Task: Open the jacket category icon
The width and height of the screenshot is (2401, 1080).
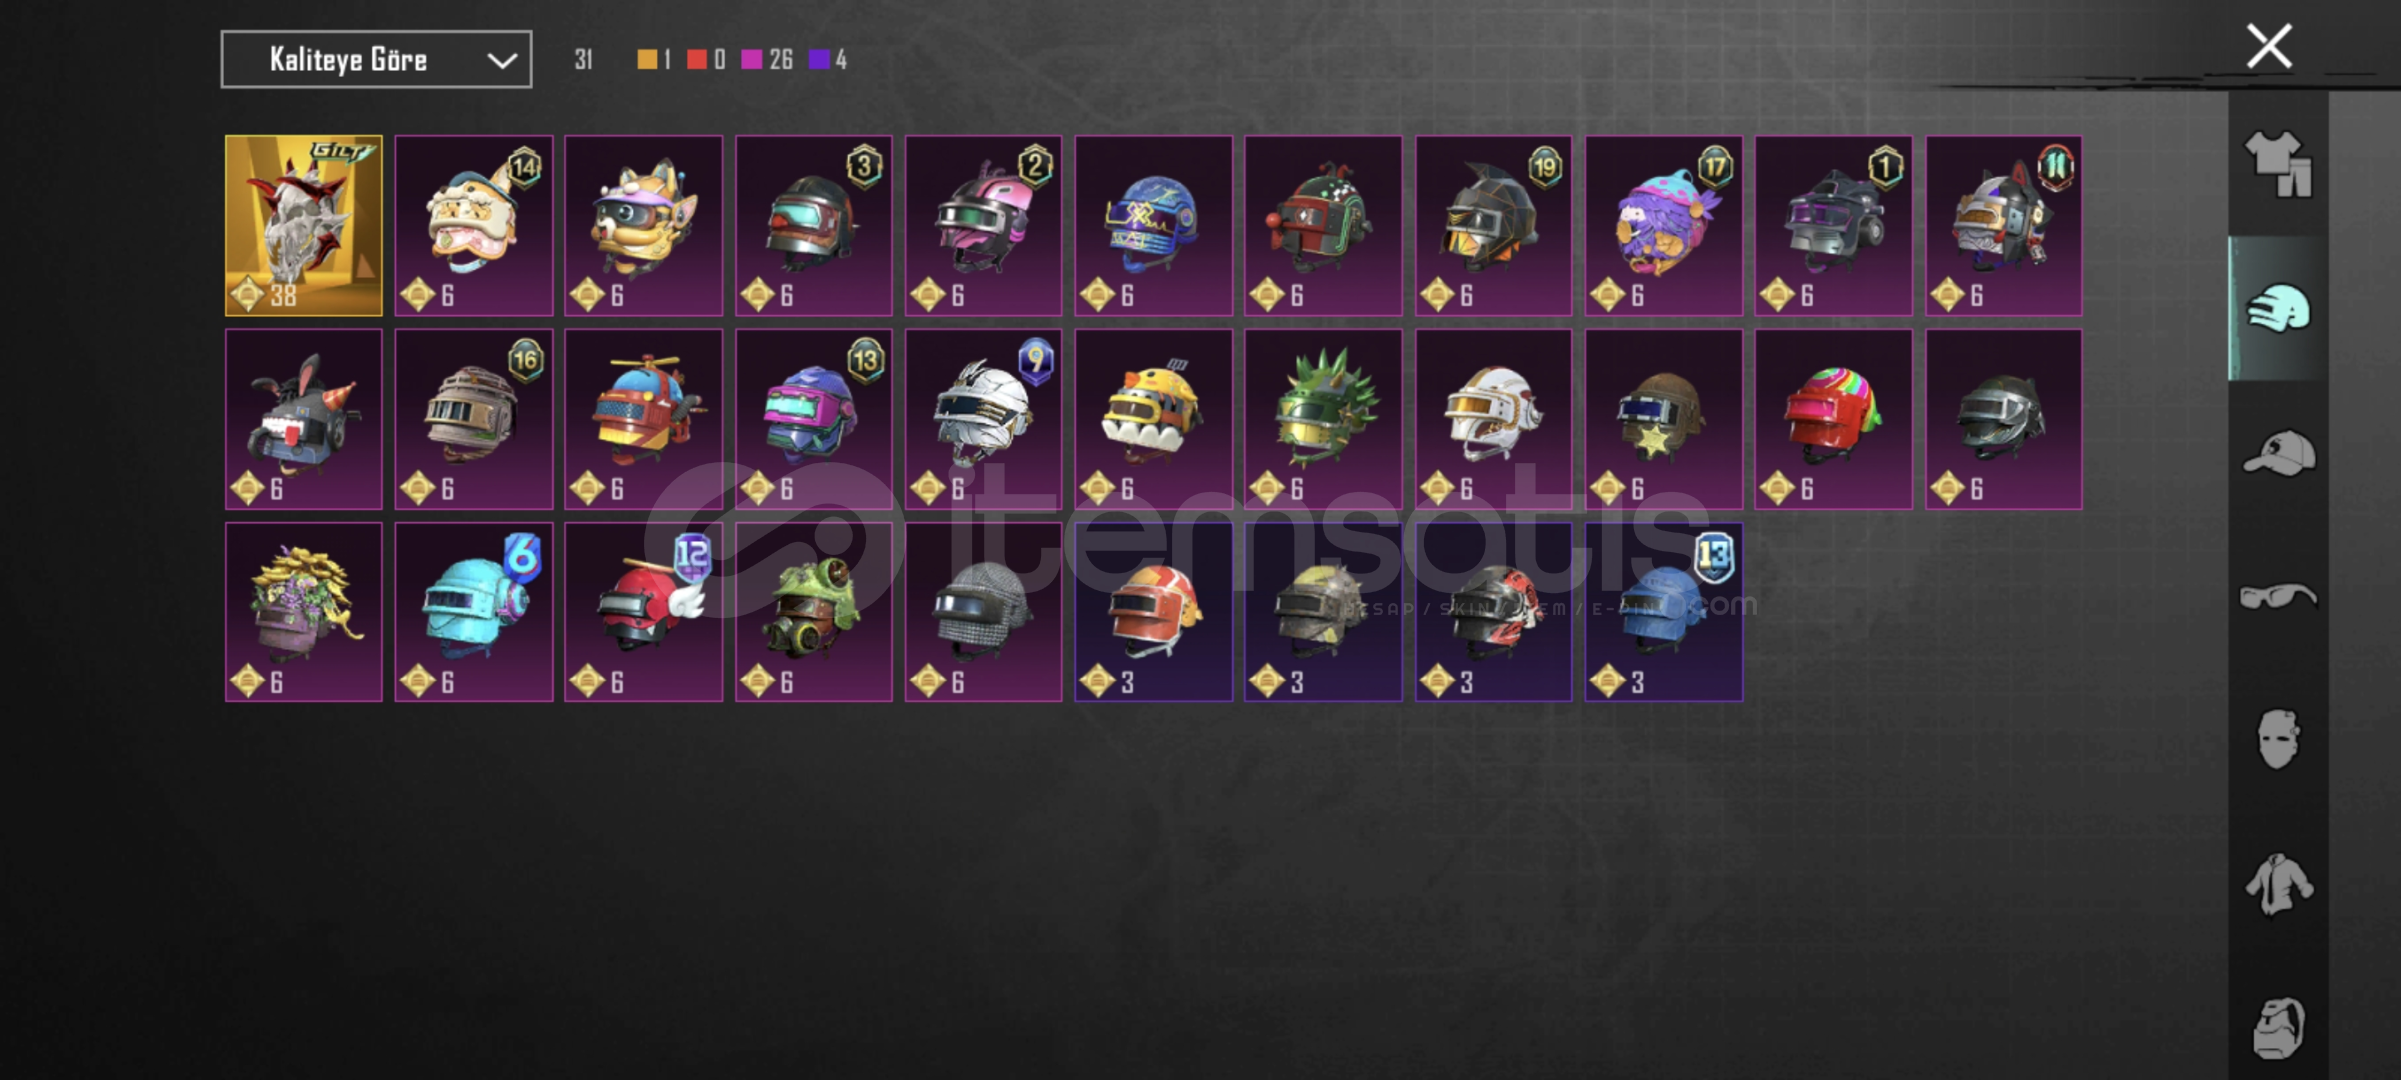Action: click(2278, 884)
